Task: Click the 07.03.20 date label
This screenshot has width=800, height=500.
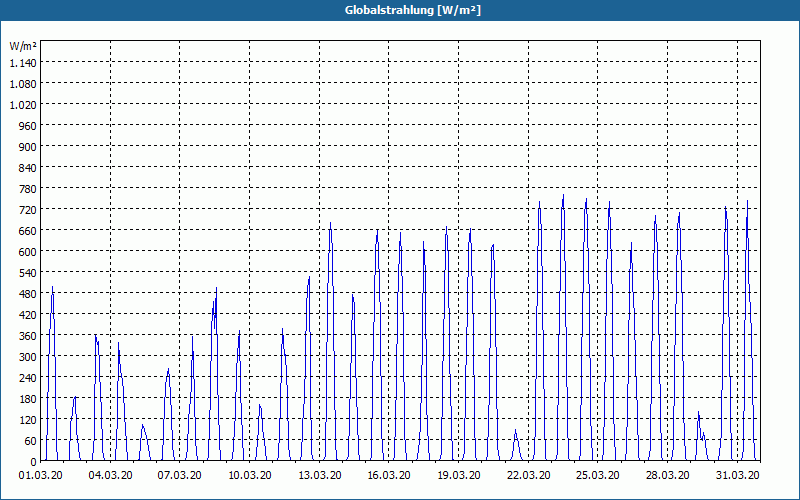Action: (x=180, y=476)
